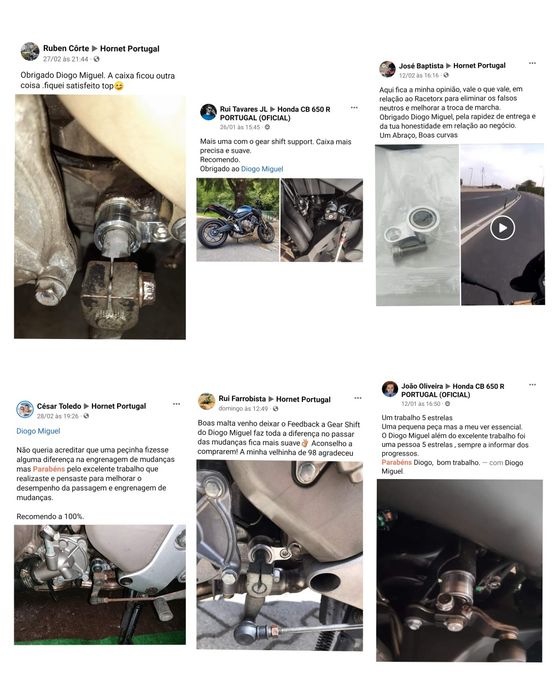
Task: Click the globe icon on César Toledo's post
Action: pos(86,416)
